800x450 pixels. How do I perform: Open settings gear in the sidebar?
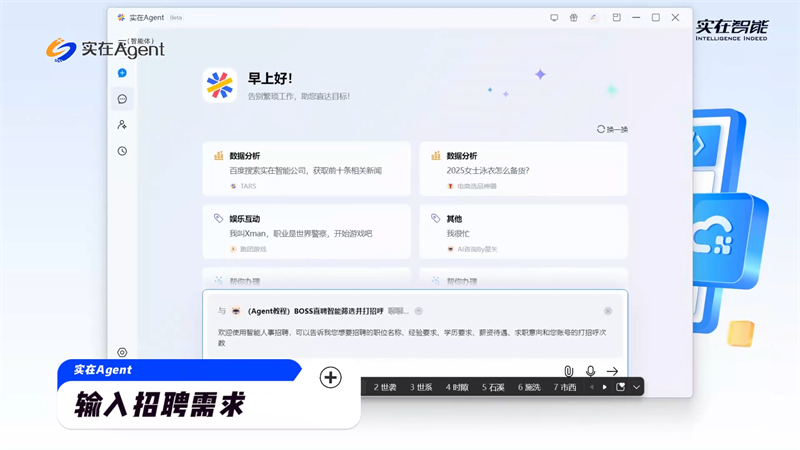click(x=122, y=352)
